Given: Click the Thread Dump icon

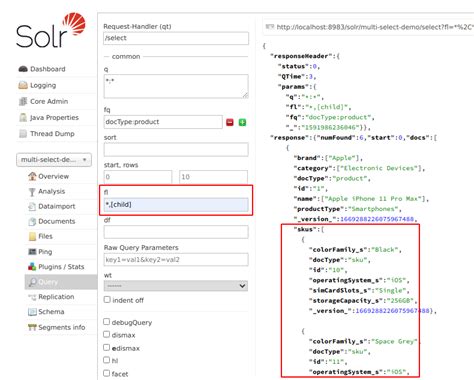Looking at the screenshot, I should 23,134.
